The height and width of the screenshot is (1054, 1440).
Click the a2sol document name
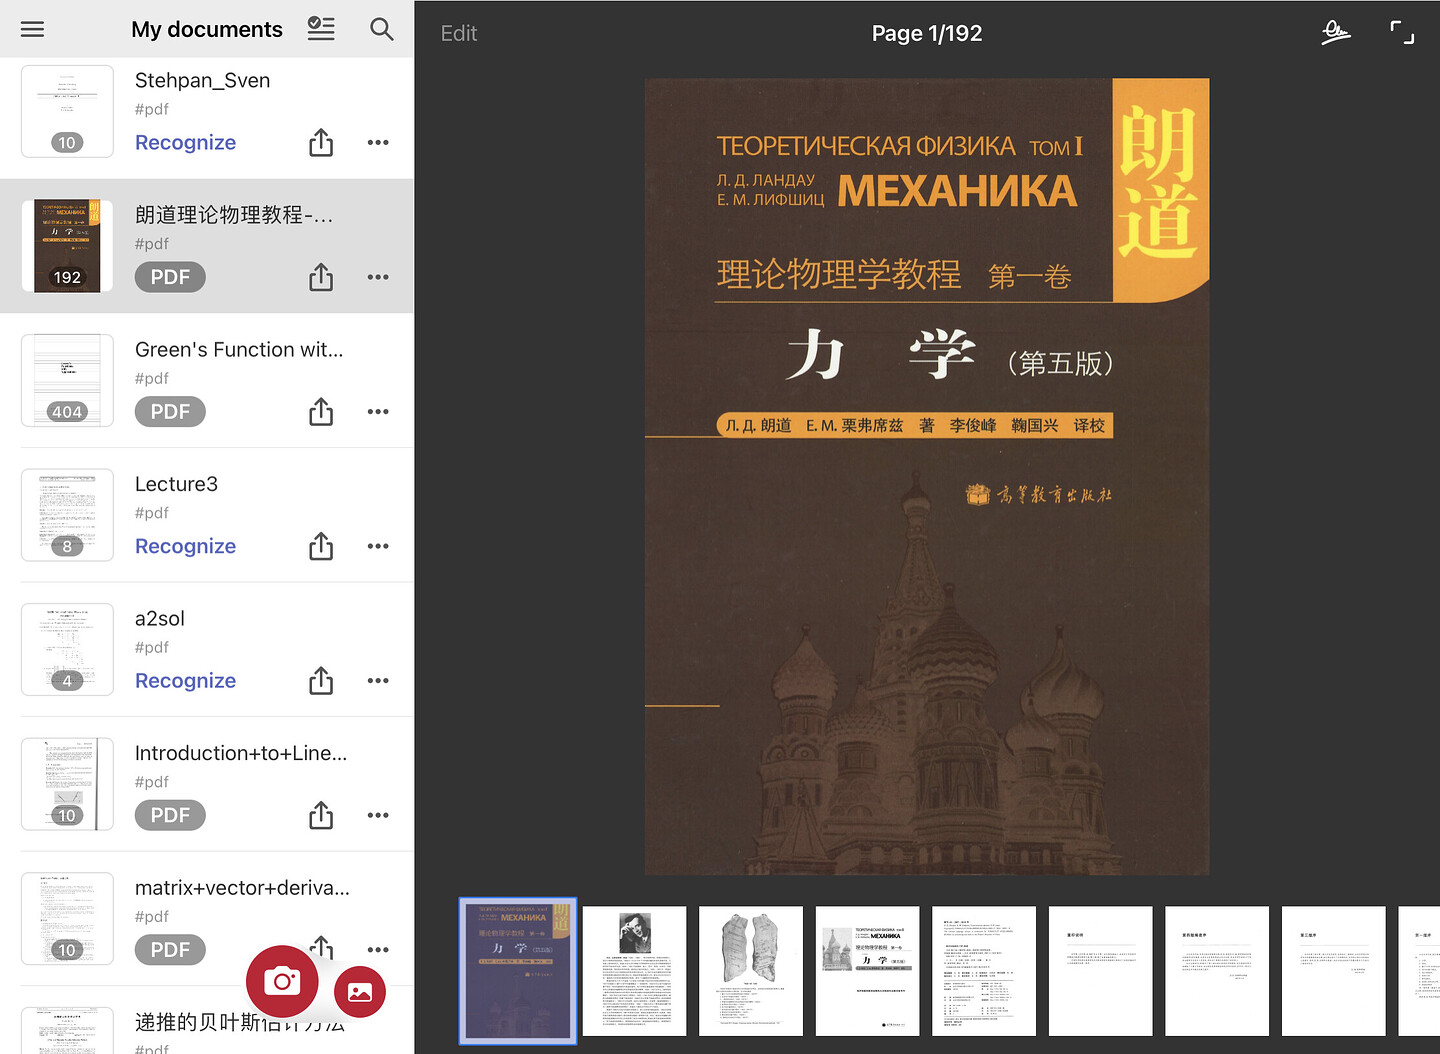pos(160,619)
